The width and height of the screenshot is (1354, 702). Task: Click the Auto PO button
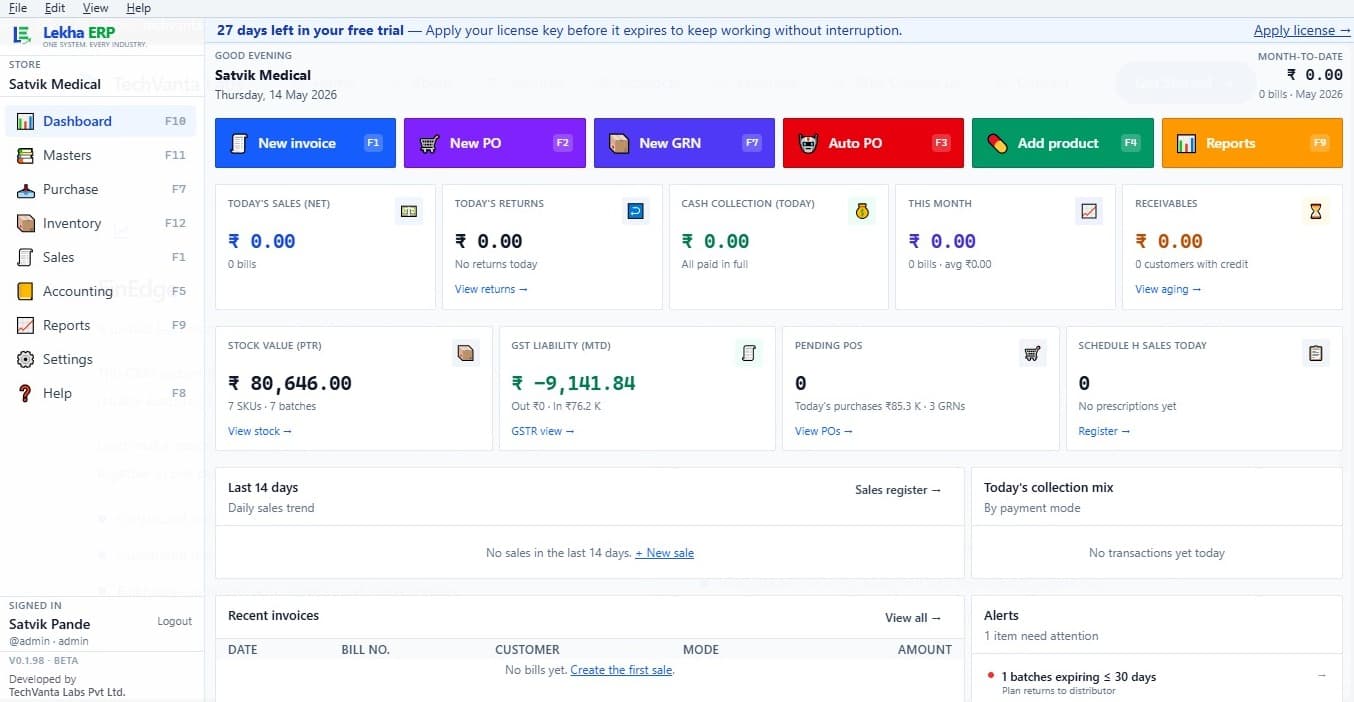click(873, 143)
